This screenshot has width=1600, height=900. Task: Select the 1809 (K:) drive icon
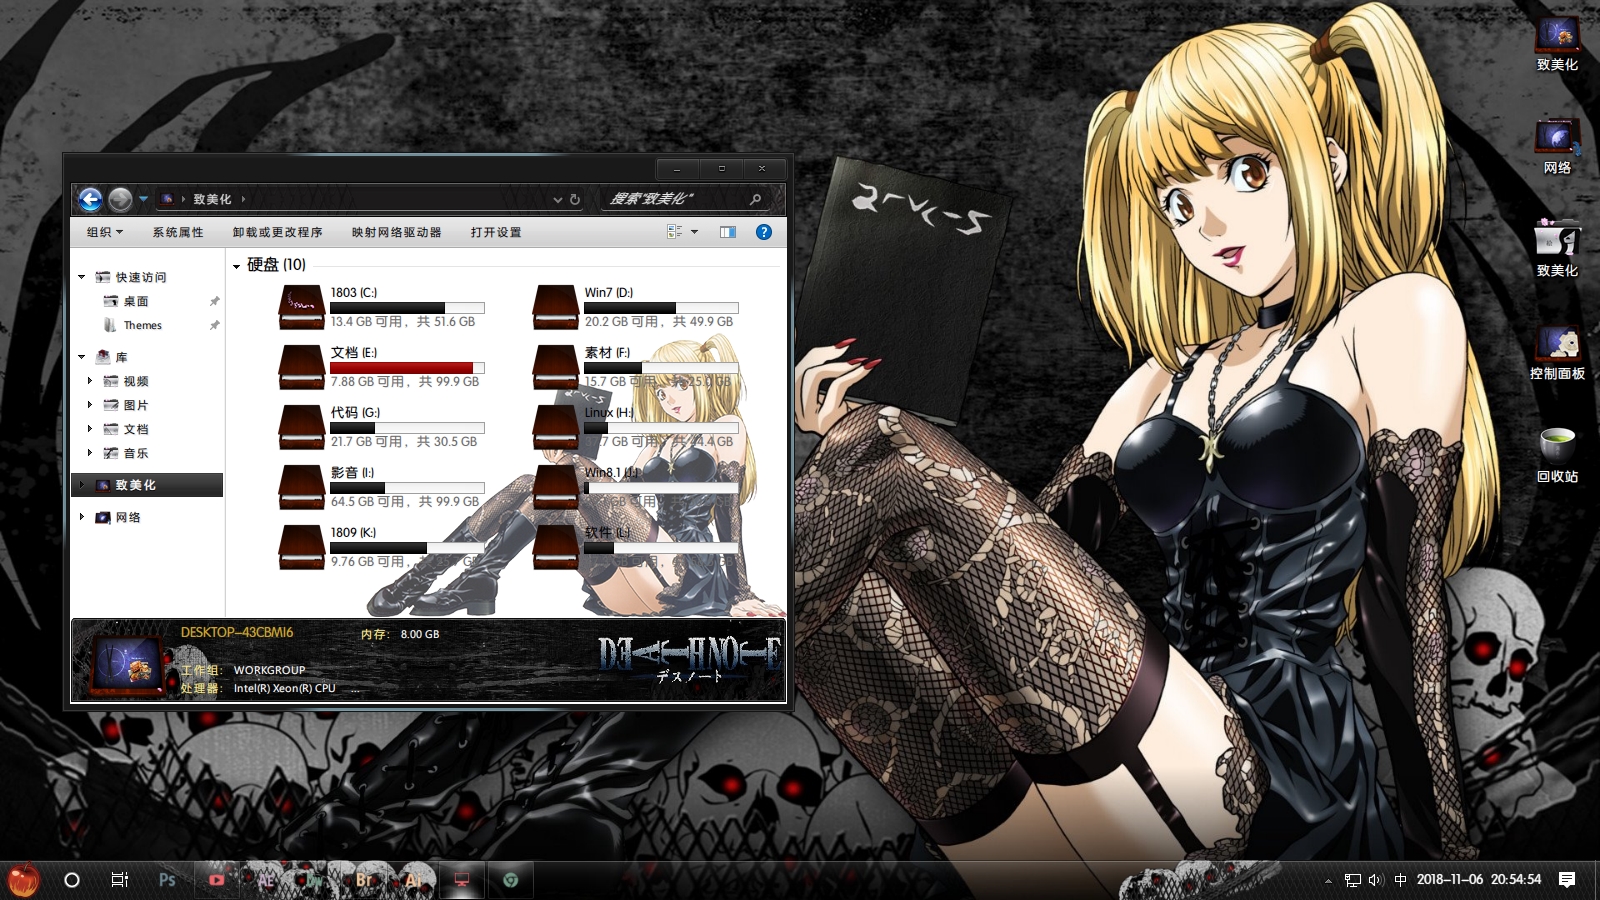[x=301, y=547]
